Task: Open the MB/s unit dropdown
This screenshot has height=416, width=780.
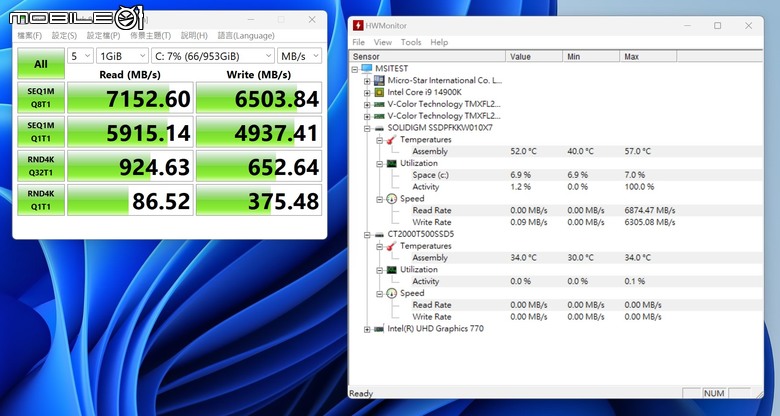Action: point(299,56)
